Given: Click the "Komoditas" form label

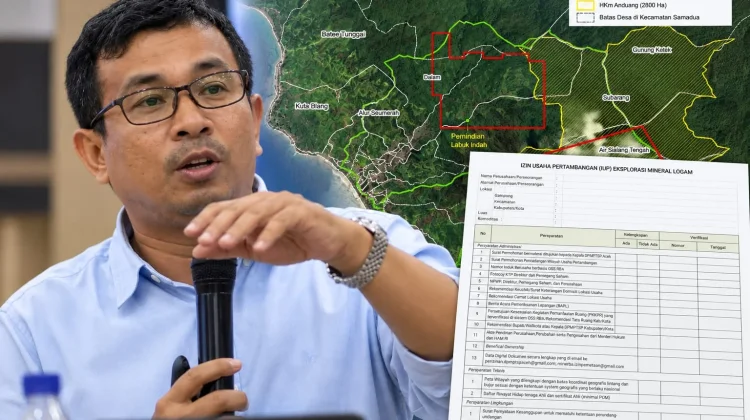Looking at the screenshot, I should 487,219.
